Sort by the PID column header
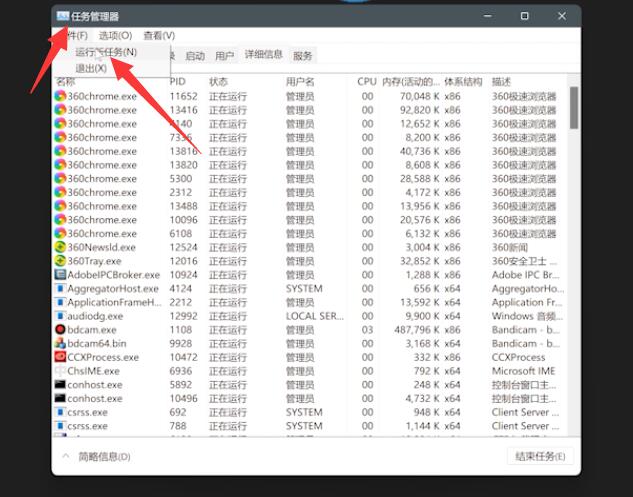The width and height of the screenshot is (633, 497). 178,82
